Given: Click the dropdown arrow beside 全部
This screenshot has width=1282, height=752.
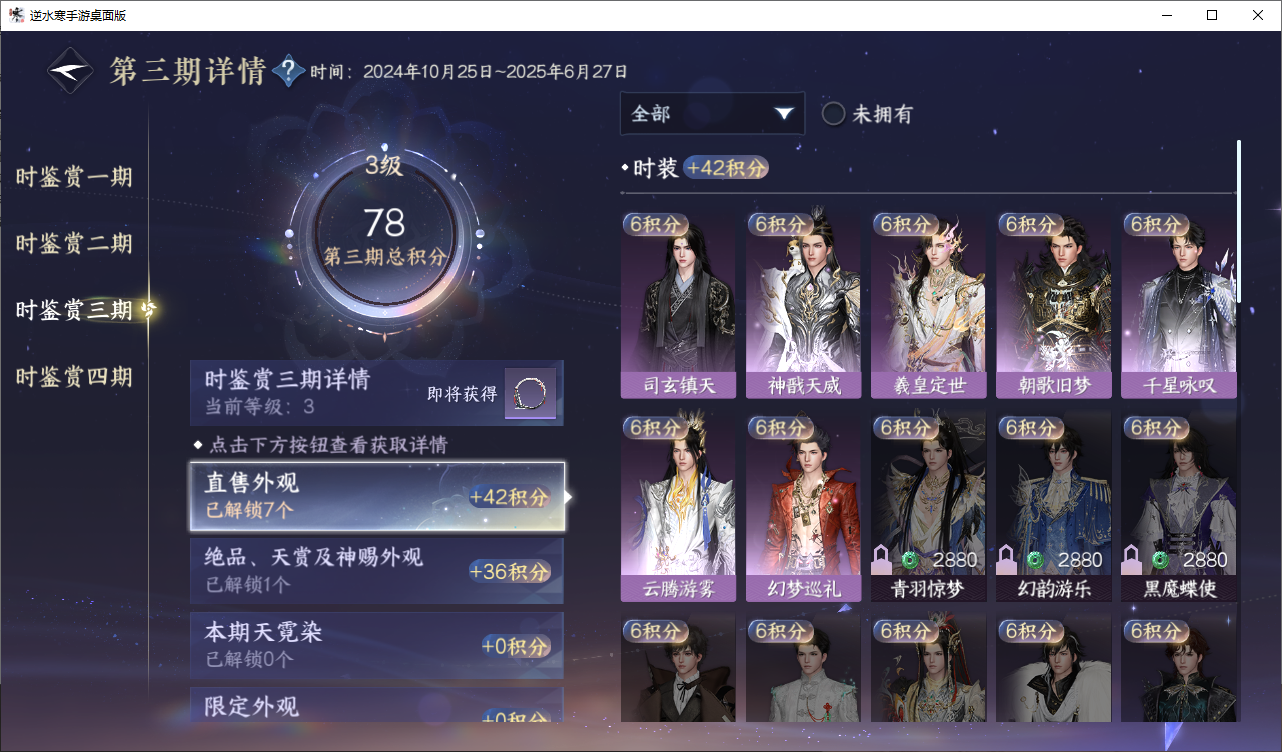Looking at the screenshot, I should [784, 114].
